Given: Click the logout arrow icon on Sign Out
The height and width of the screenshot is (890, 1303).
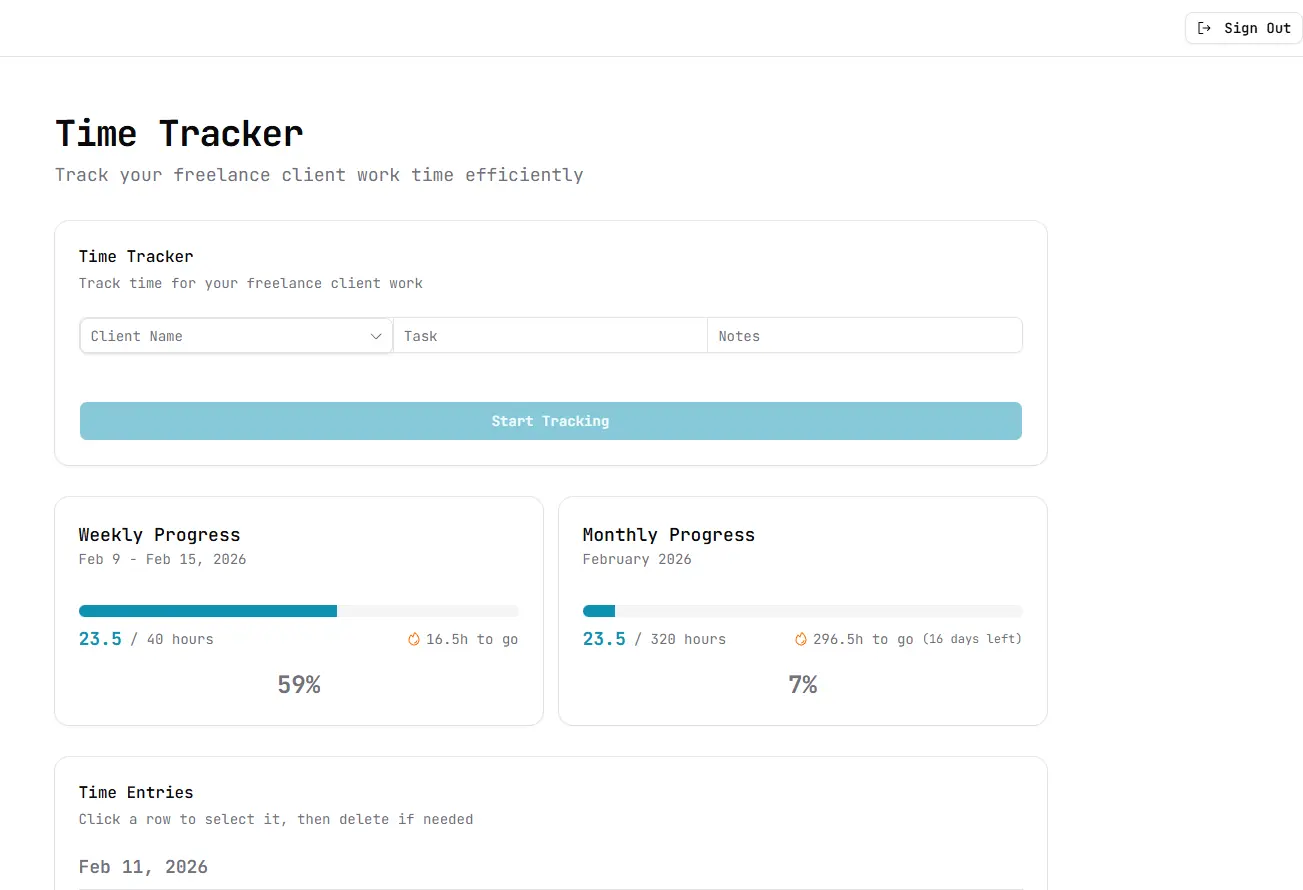Looking at the screenshot, I should [1205, 28].
